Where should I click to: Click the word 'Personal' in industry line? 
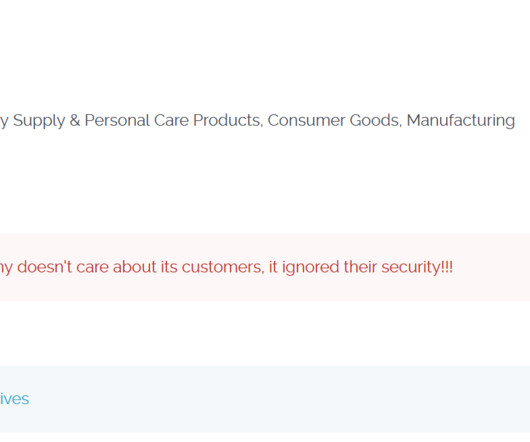pos(117,121)
